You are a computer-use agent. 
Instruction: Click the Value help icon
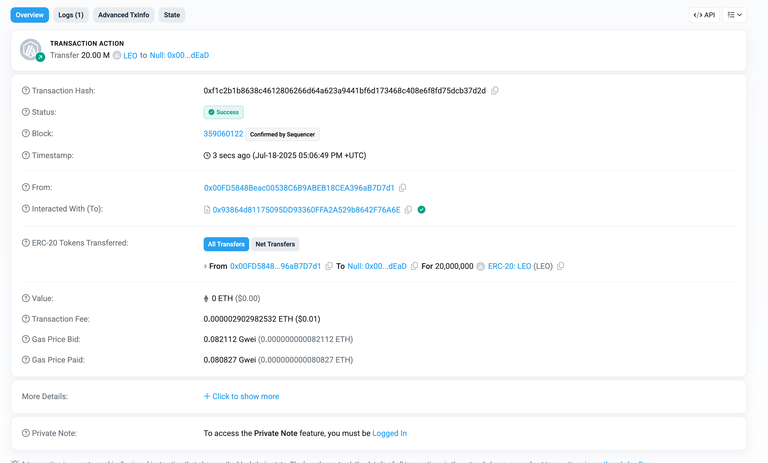25,298
